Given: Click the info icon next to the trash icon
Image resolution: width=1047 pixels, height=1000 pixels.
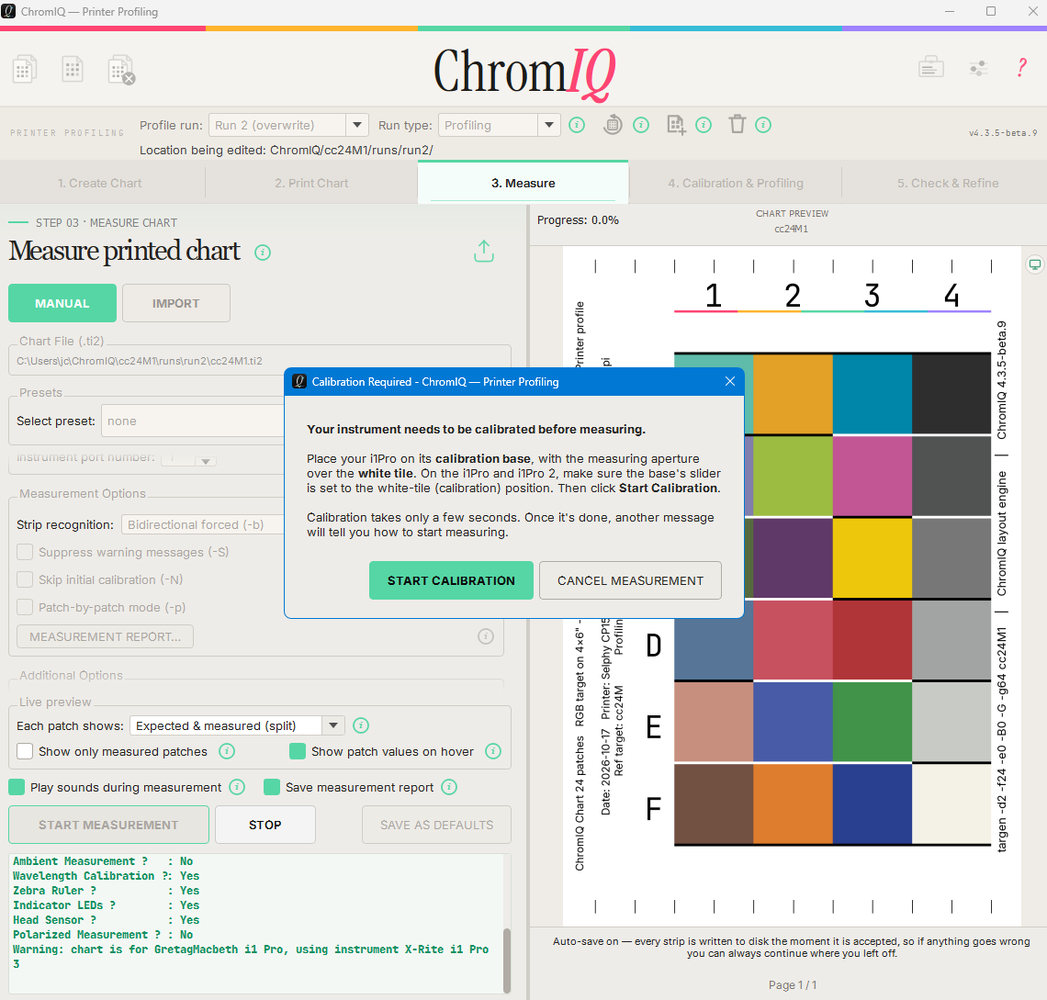Looking at the screenshot, I should tap(763, 125).
